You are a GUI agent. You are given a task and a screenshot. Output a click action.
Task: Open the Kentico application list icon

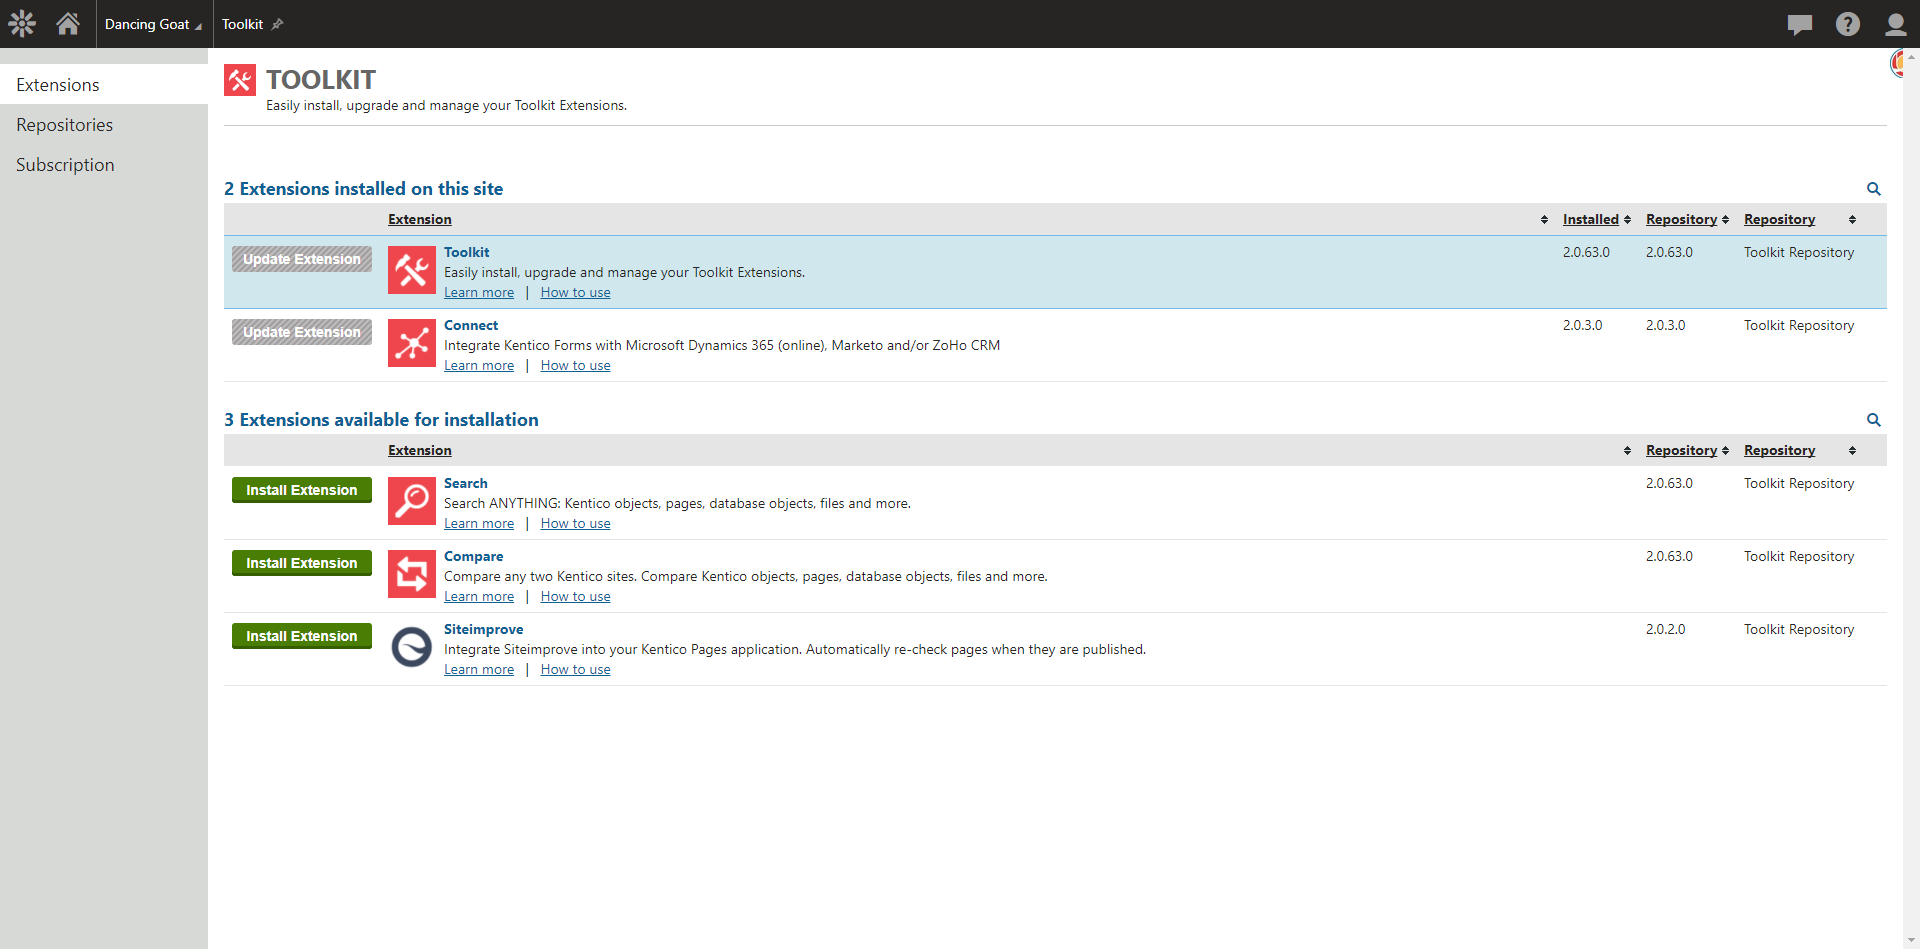point(22,23)
